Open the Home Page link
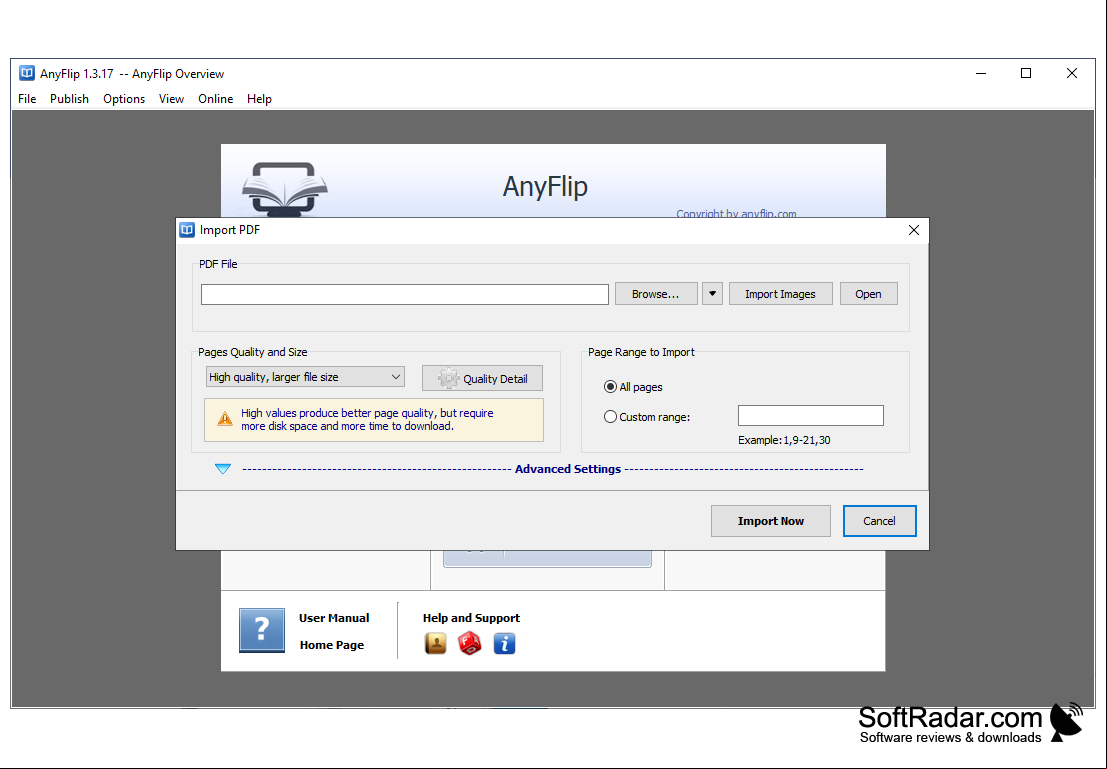Screen dimensions: 1107x769 332,645
